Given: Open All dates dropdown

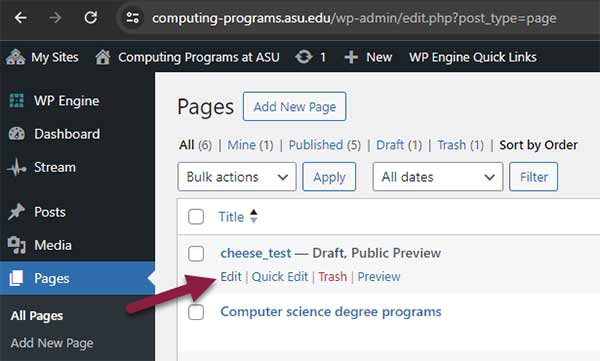Looking at the screenshot, I should point(438,177).
